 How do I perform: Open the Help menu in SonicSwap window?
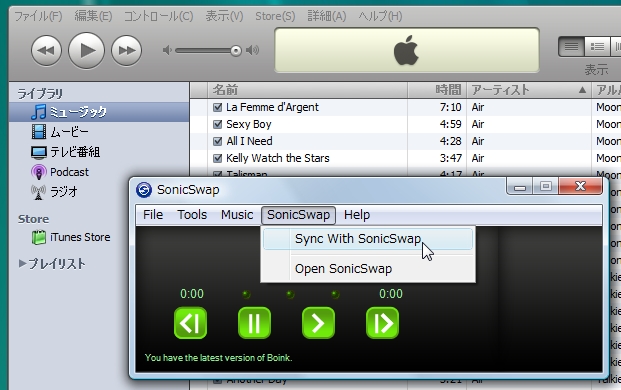(357, 215)
